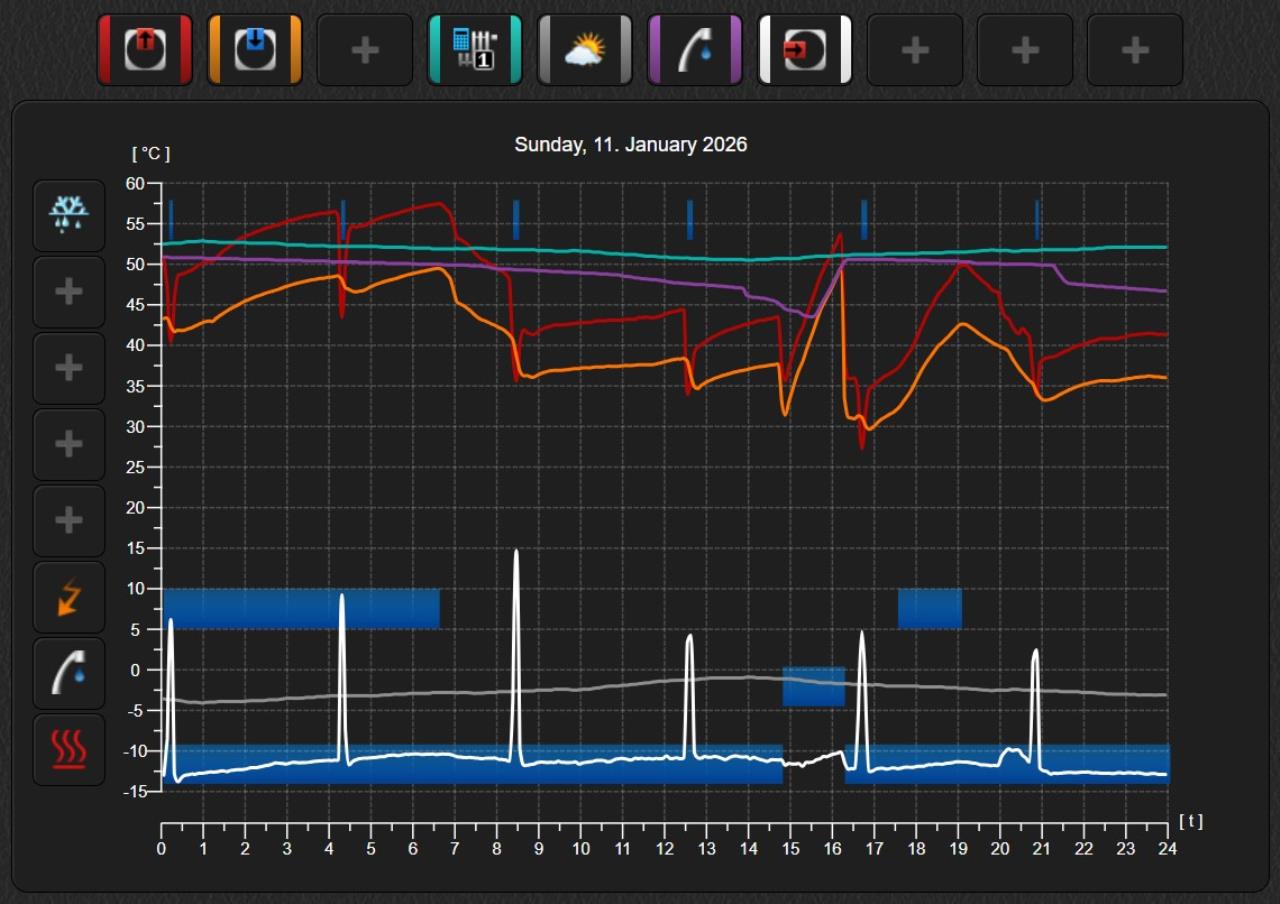This screenshot has width=1280, height=904.
Task: Click the purple hot water tap button
Action: (x=695, y=50)
